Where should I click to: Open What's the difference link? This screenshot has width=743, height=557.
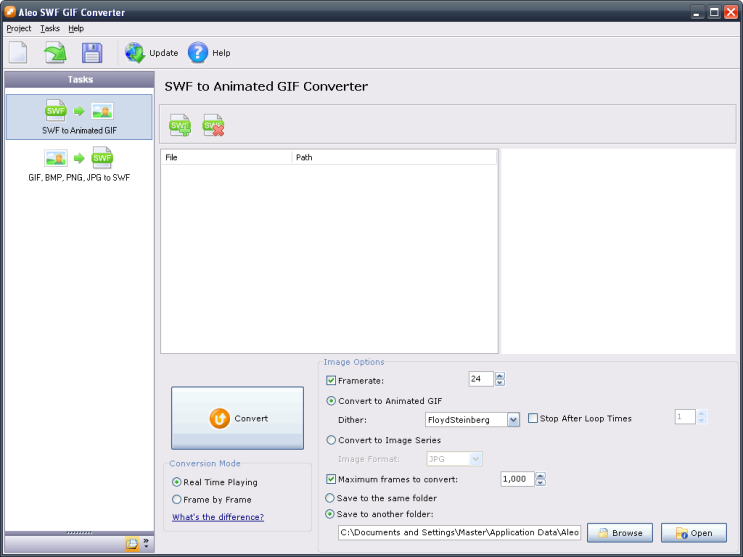218,517
